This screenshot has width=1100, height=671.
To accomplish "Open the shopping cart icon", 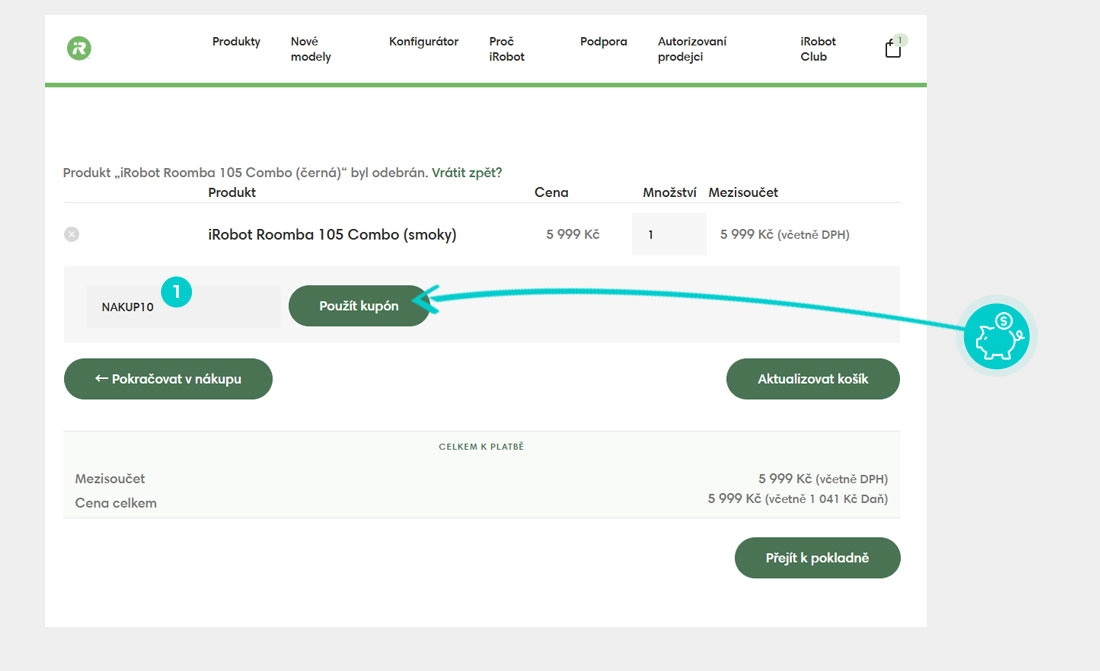I will click(893, 48).
